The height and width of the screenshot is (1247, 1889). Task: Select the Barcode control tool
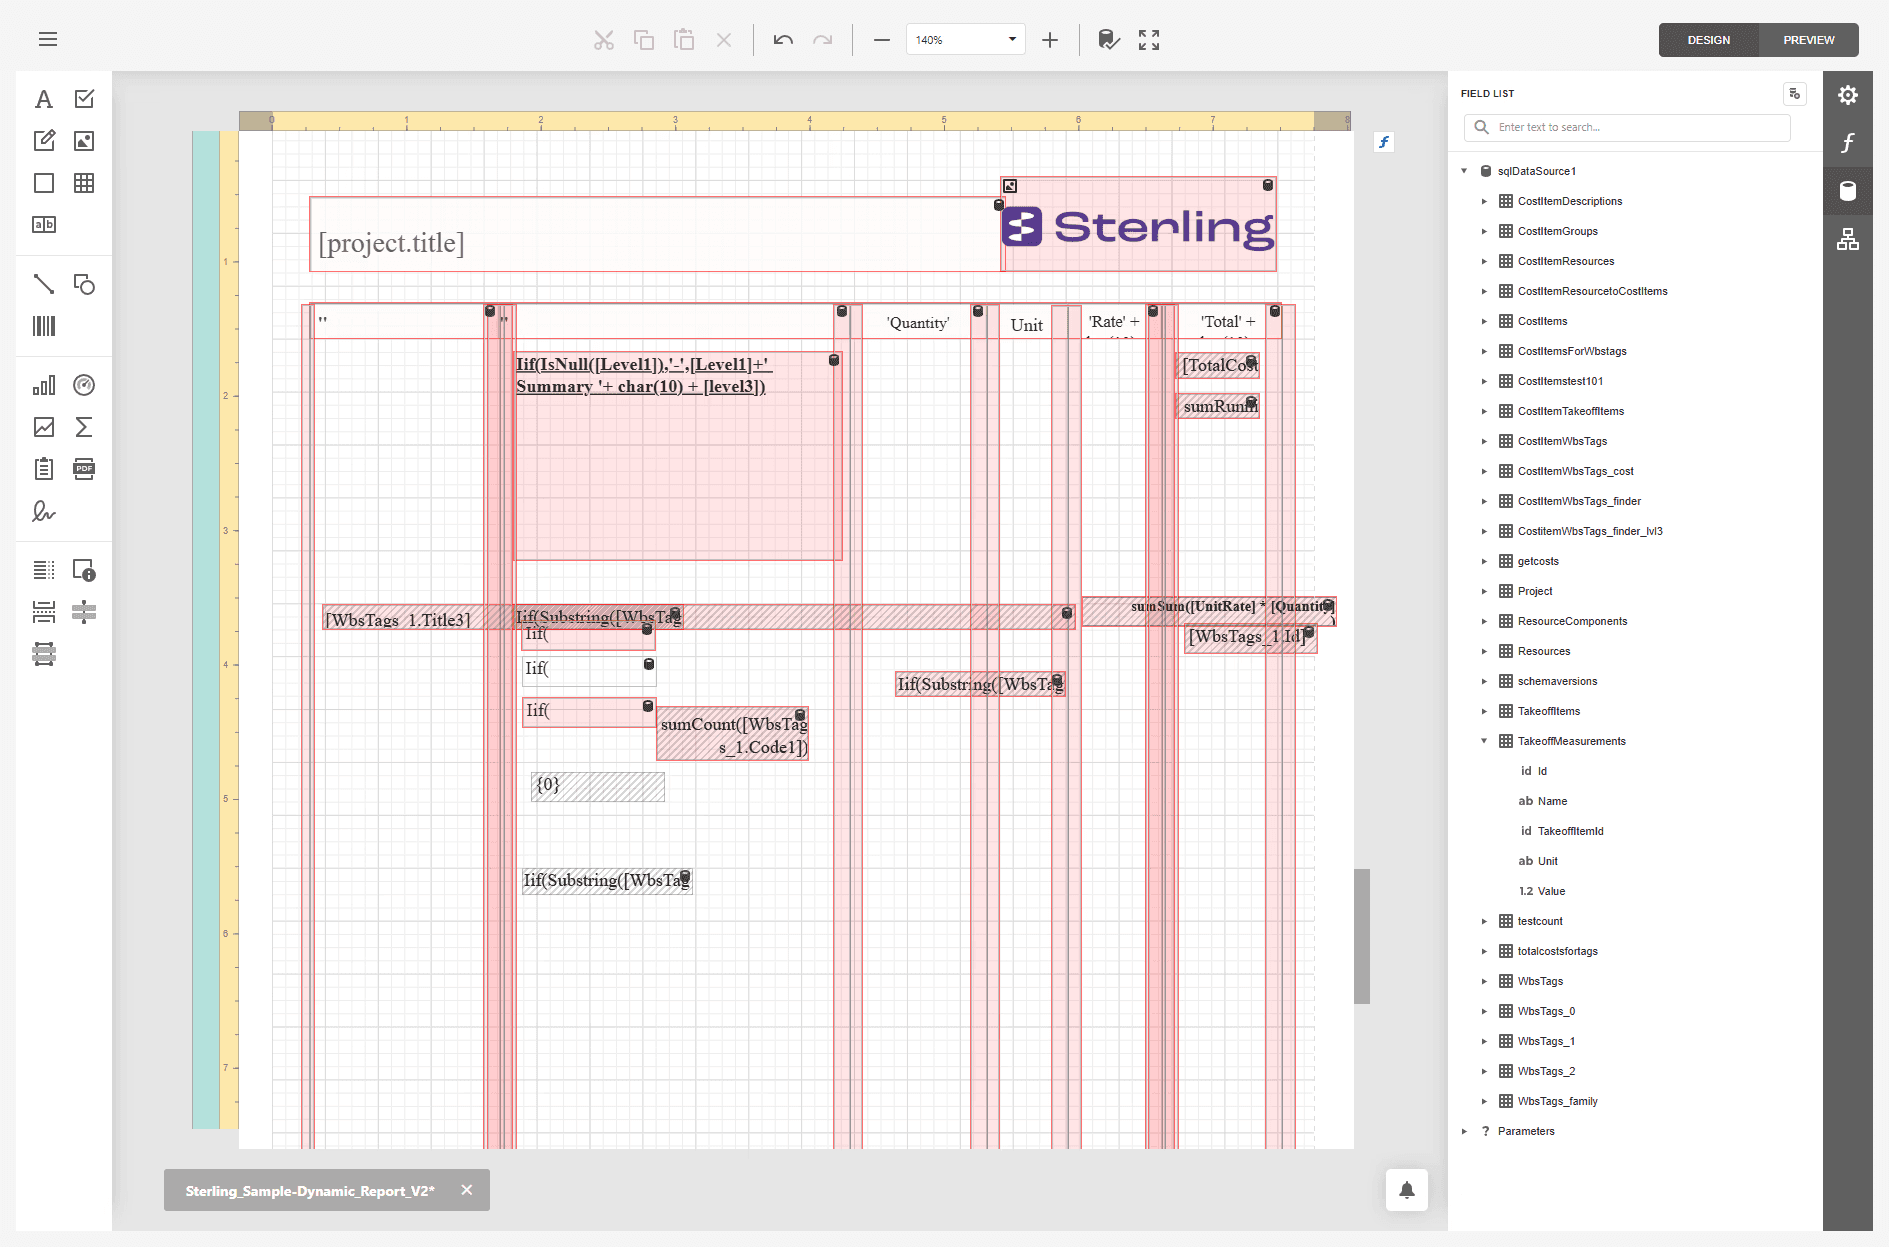(44, 326)
